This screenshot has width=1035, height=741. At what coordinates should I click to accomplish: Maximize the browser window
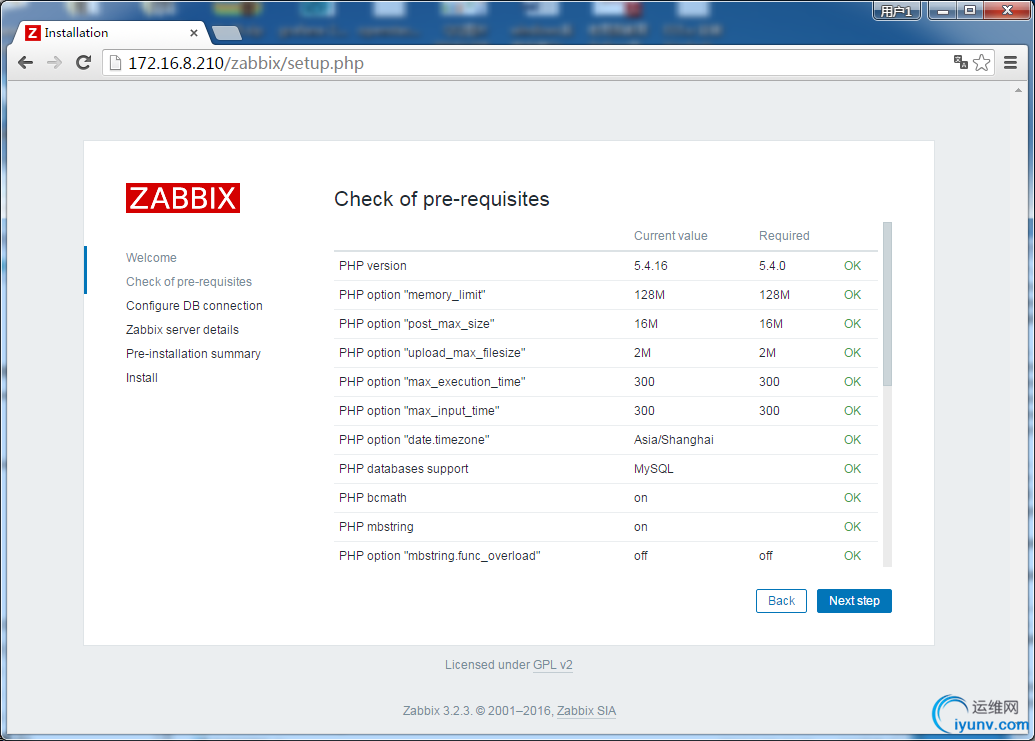(970, 11)
